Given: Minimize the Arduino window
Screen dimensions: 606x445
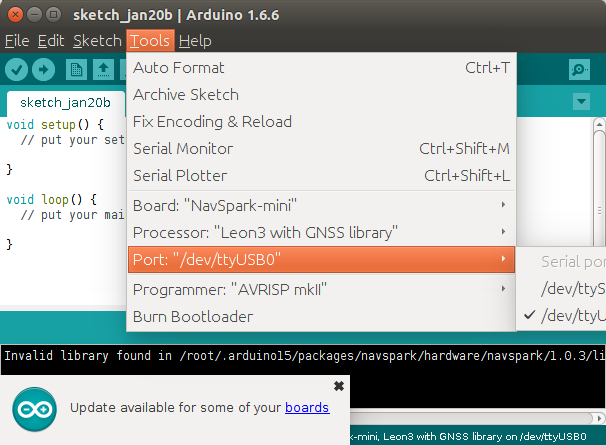Looking at the screenshot, I should click(x=34, y=15).
